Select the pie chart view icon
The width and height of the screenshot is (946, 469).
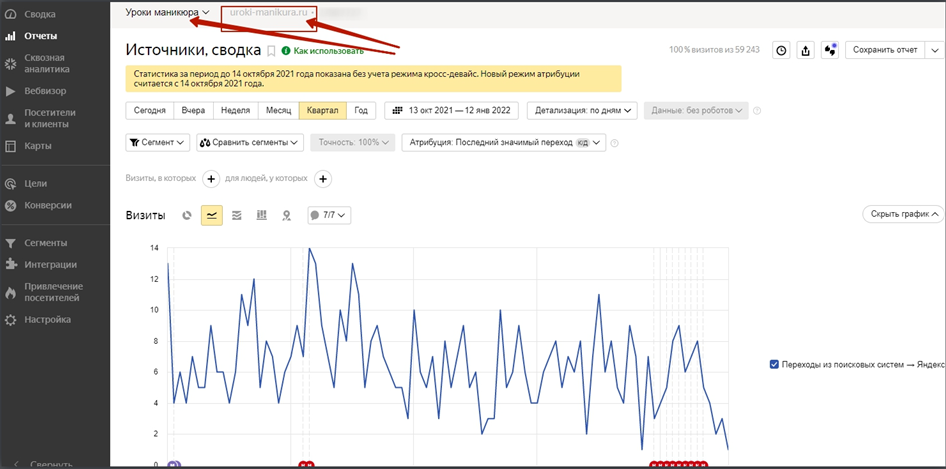coord(187,215)
